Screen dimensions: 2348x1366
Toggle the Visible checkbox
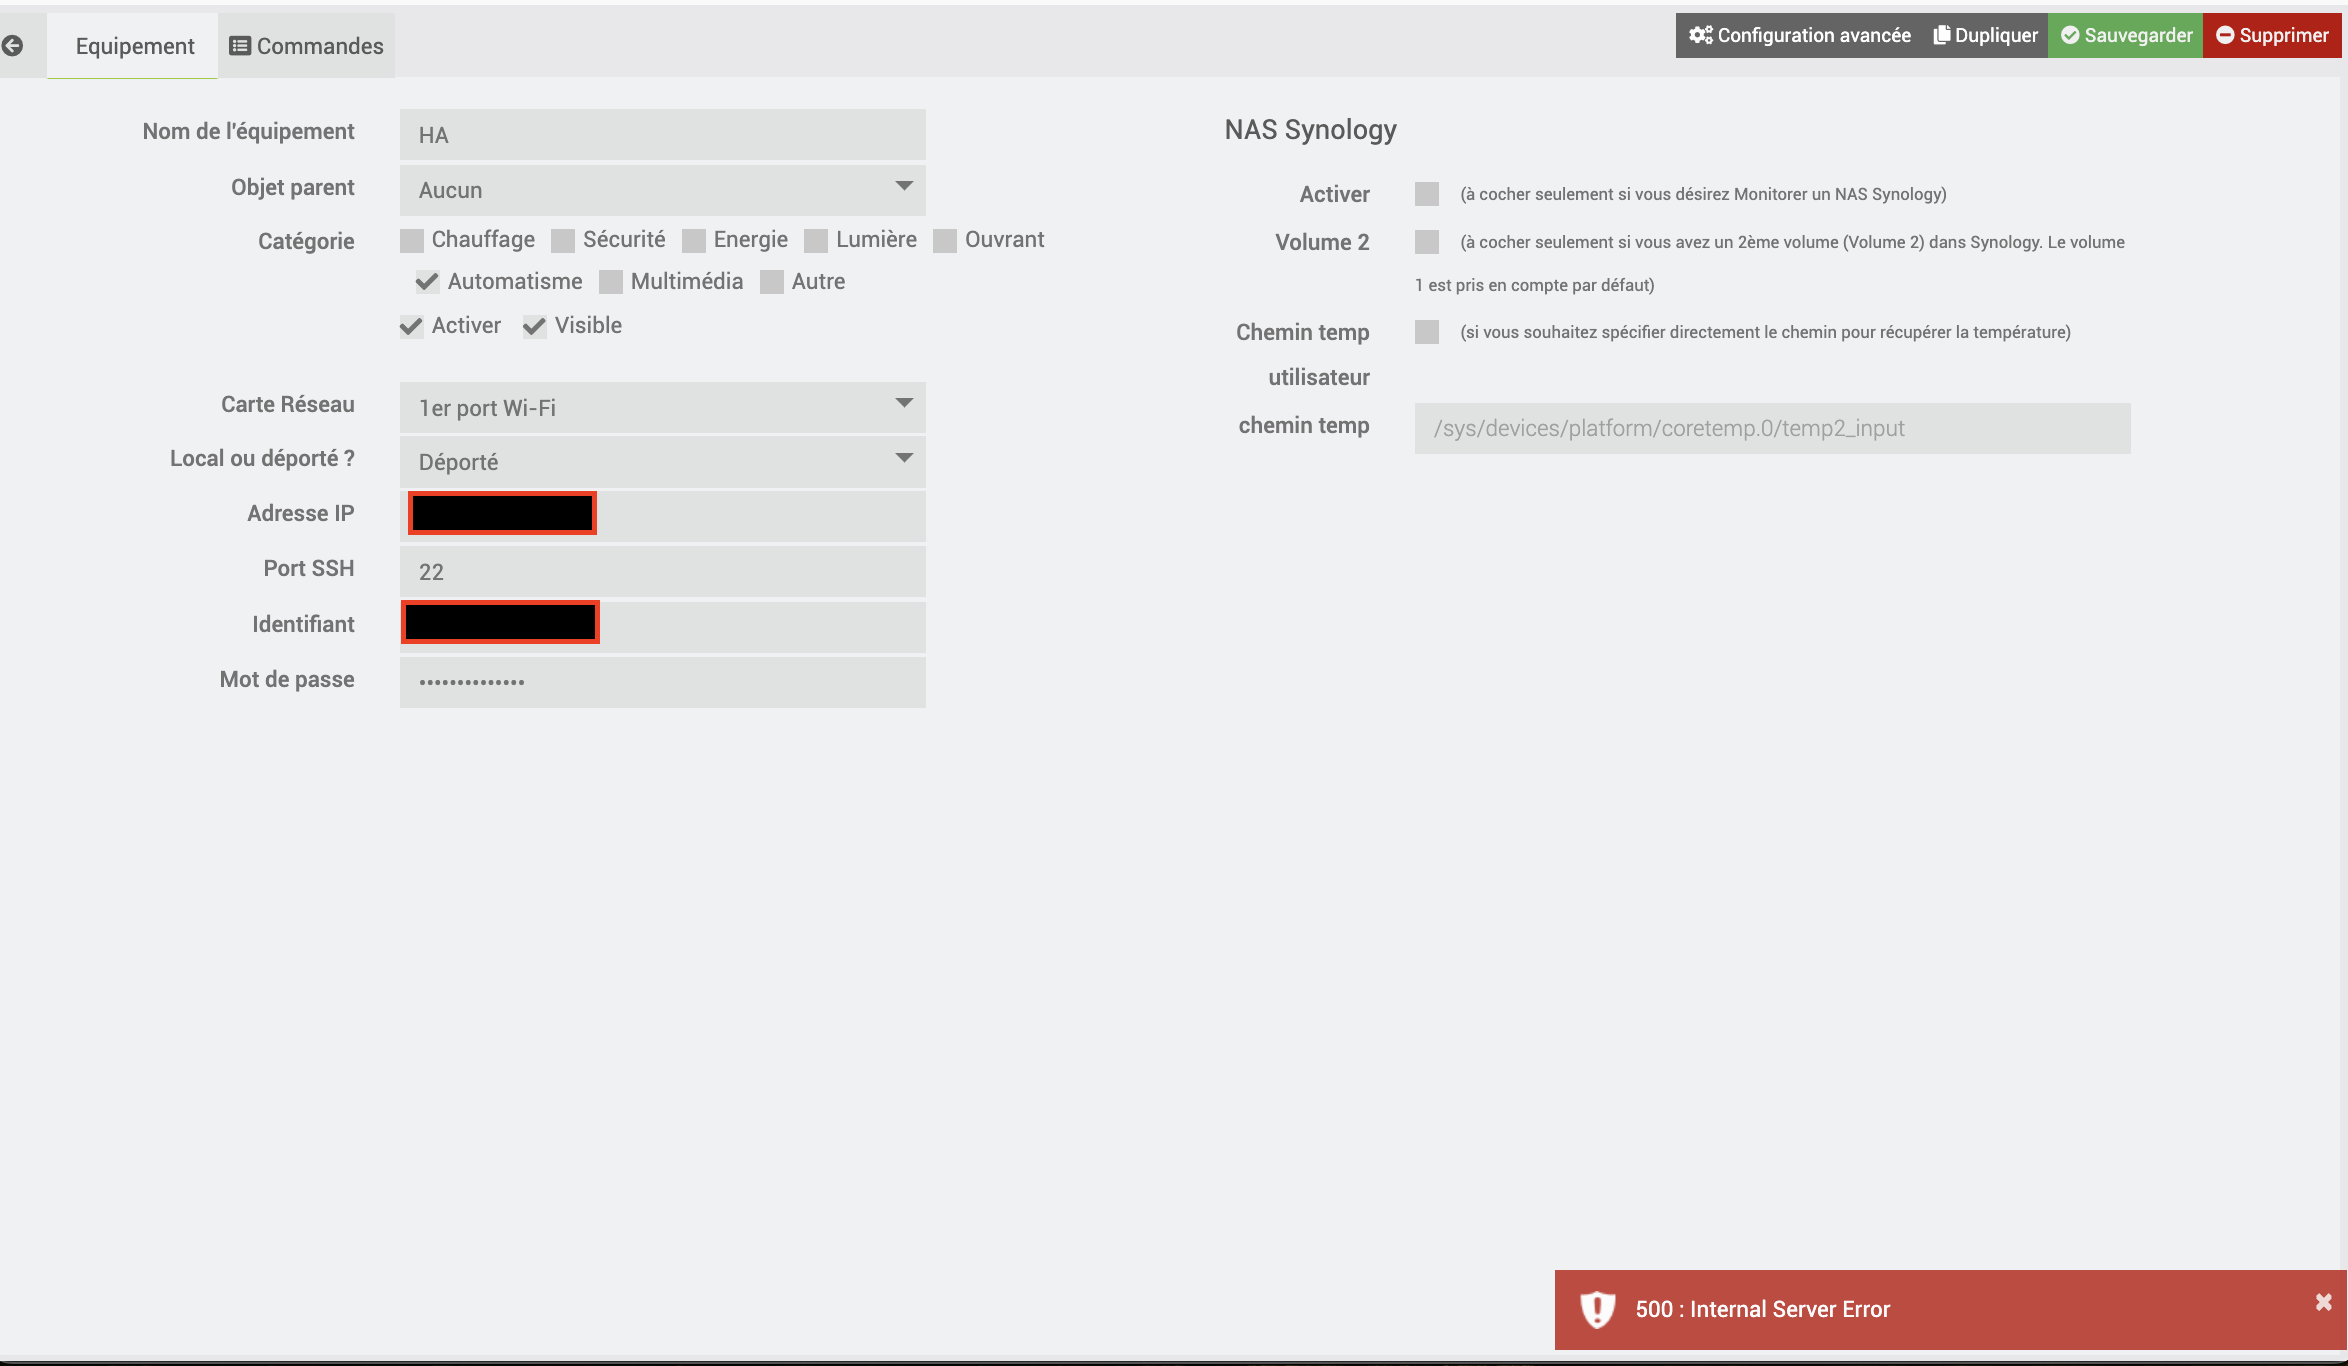[x=535, y=327]
